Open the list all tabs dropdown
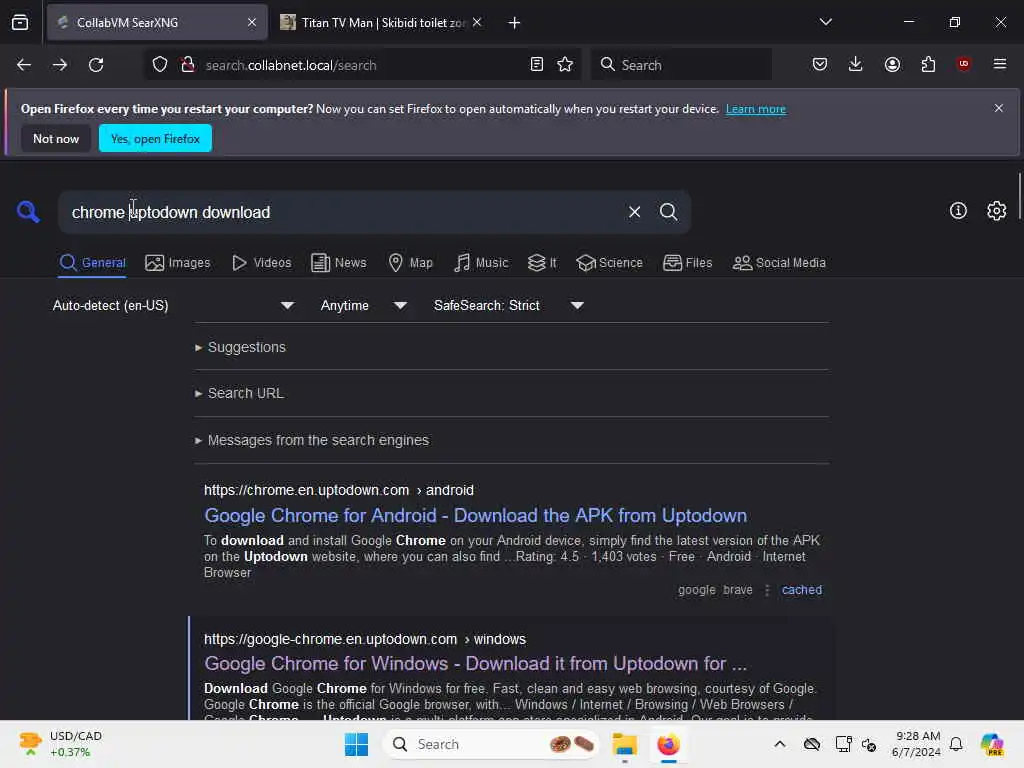The width and height of the screenshot is (1024, 768). pos(825,22)
